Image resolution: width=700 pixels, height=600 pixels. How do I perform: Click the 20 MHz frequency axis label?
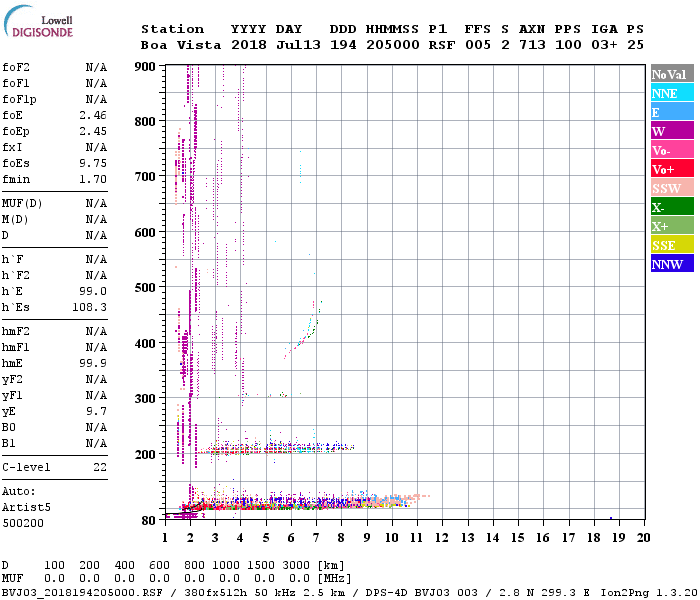(643, 538)
